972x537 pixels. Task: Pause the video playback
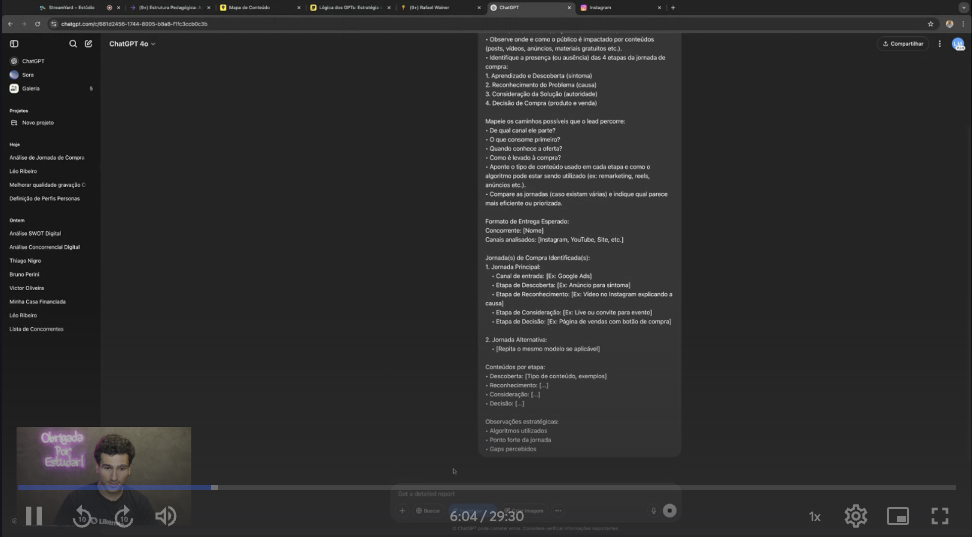pyautogui.click(x=33, y=516)
